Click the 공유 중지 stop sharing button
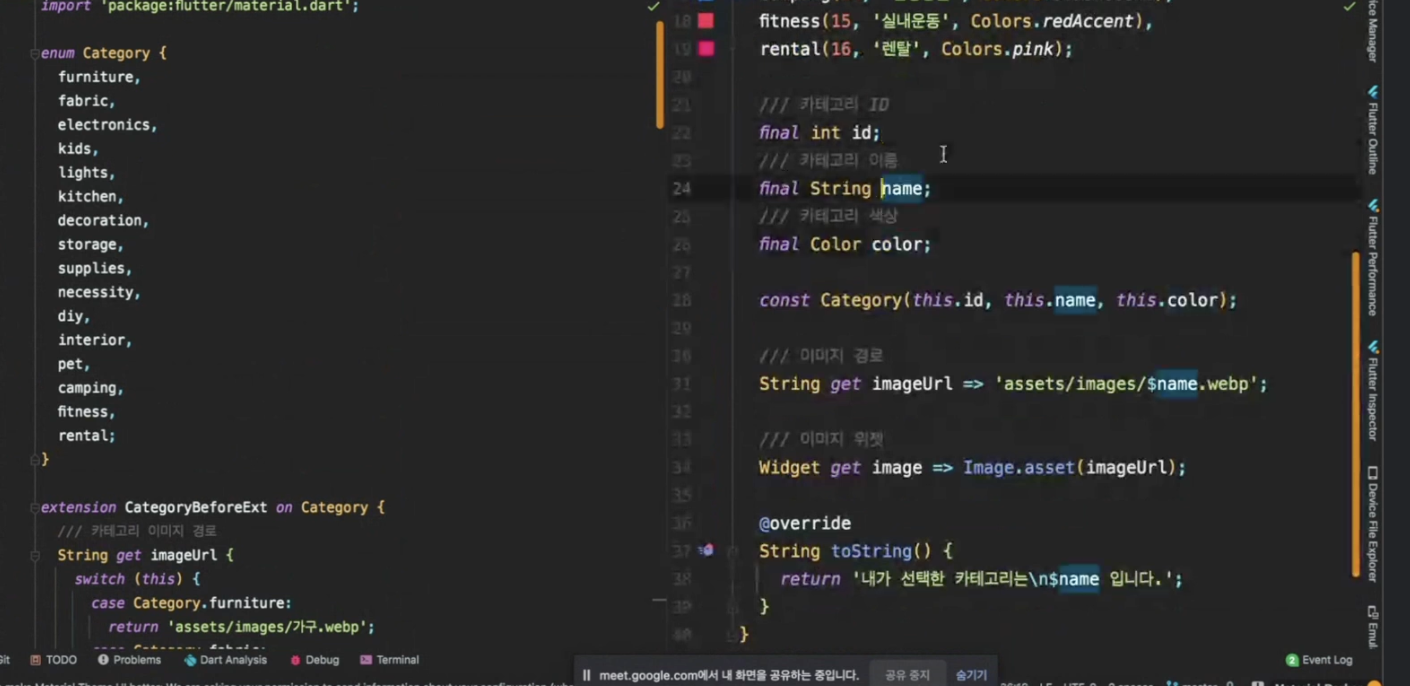This screenshot has height=686, width=1410. (908, 675)
